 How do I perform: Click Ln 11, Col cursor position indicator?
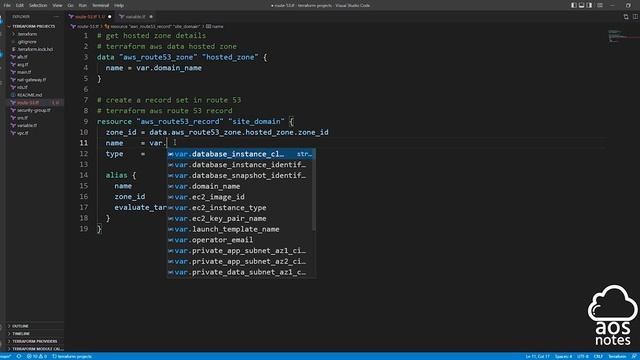(x=537, y=356)
